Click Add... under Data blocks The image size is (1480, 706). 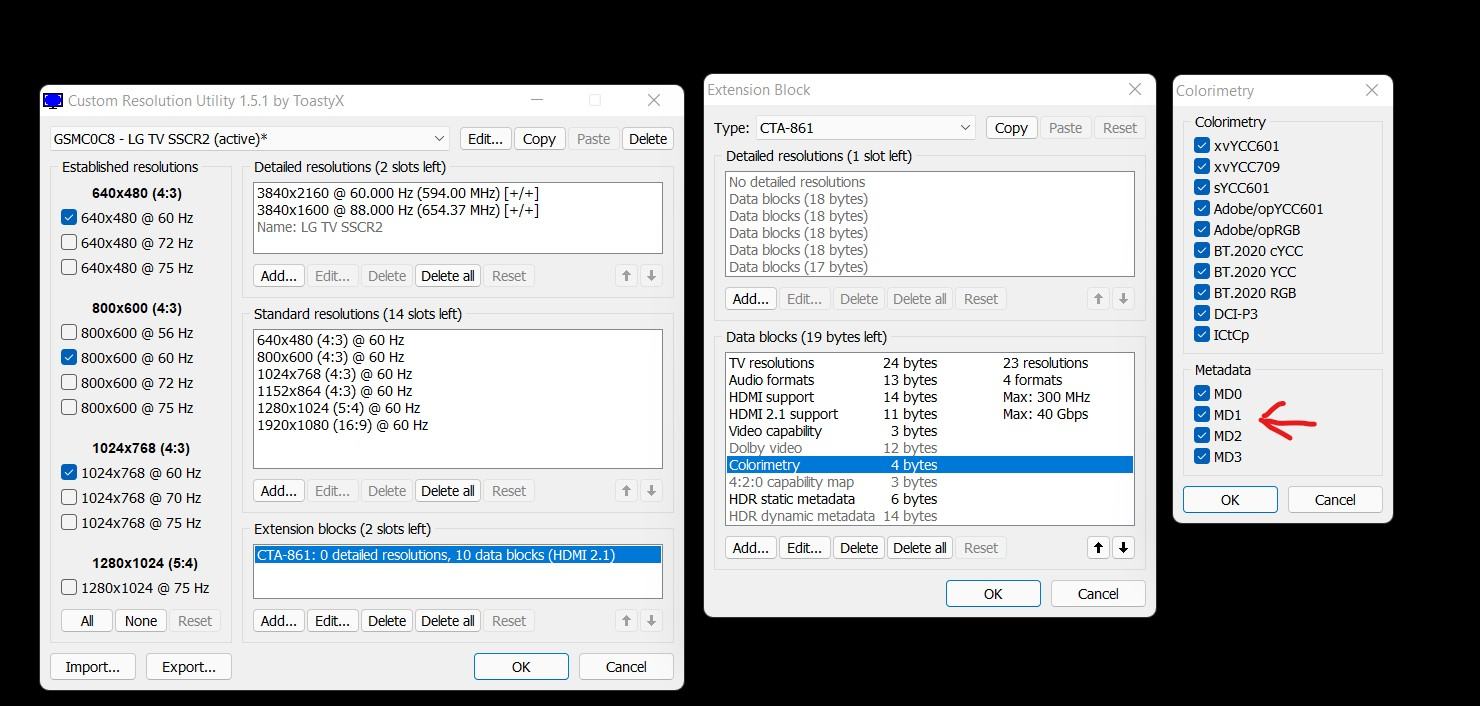pyautogui.click(x=750, y=548)
